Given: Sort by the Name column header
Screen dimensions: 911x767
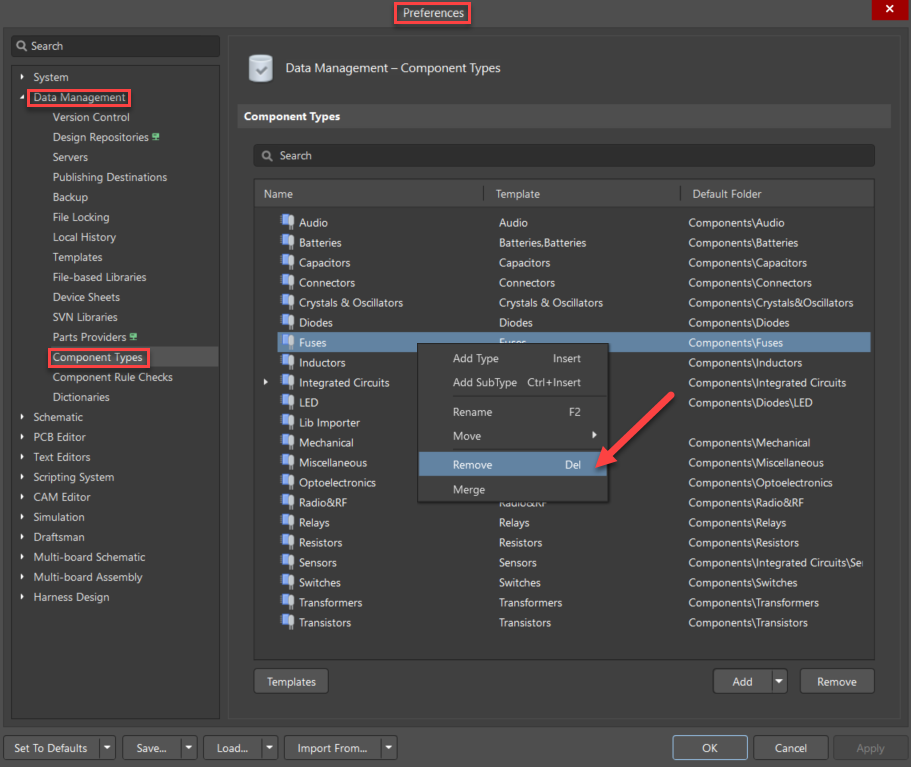Looking at the screenshot, I should 368,194.
